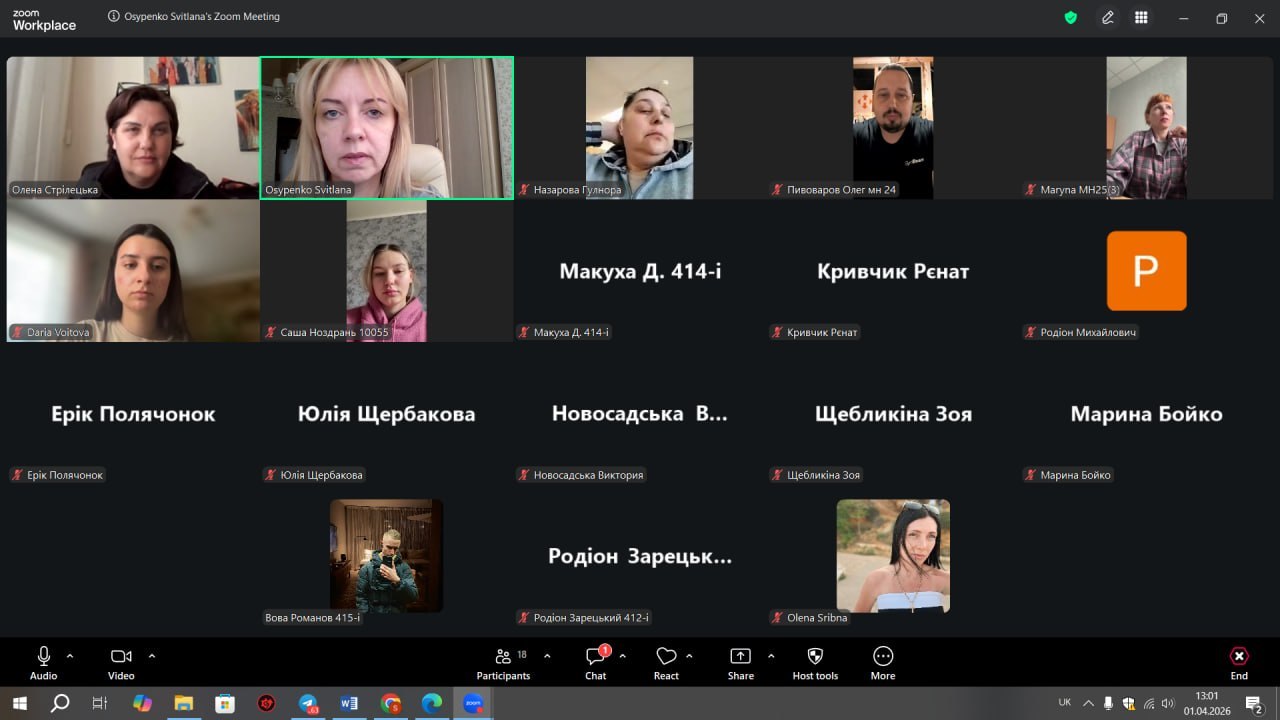This screenshot has height=720, width=1280.
Task: Open Microsoft Word from the taskbar
Action: 349,703
